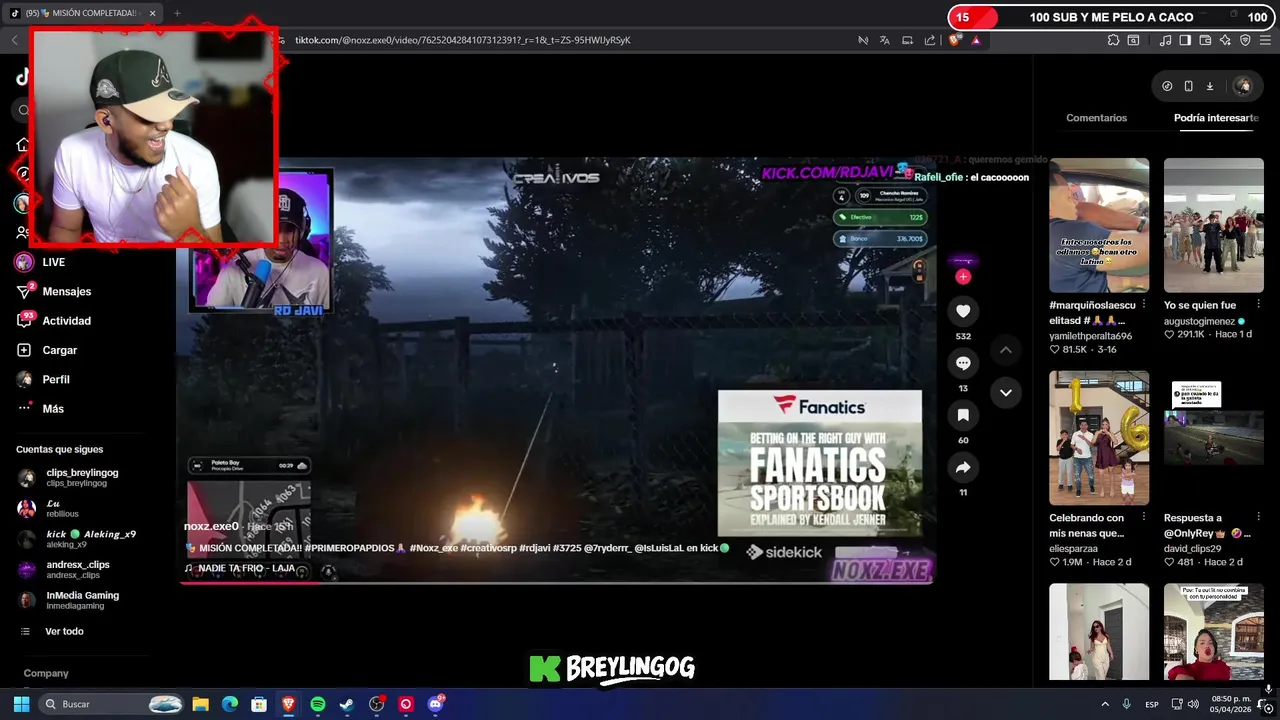Click the get app phone icon
Screen dimensions: 1280x720
[x=1188, y=86]
